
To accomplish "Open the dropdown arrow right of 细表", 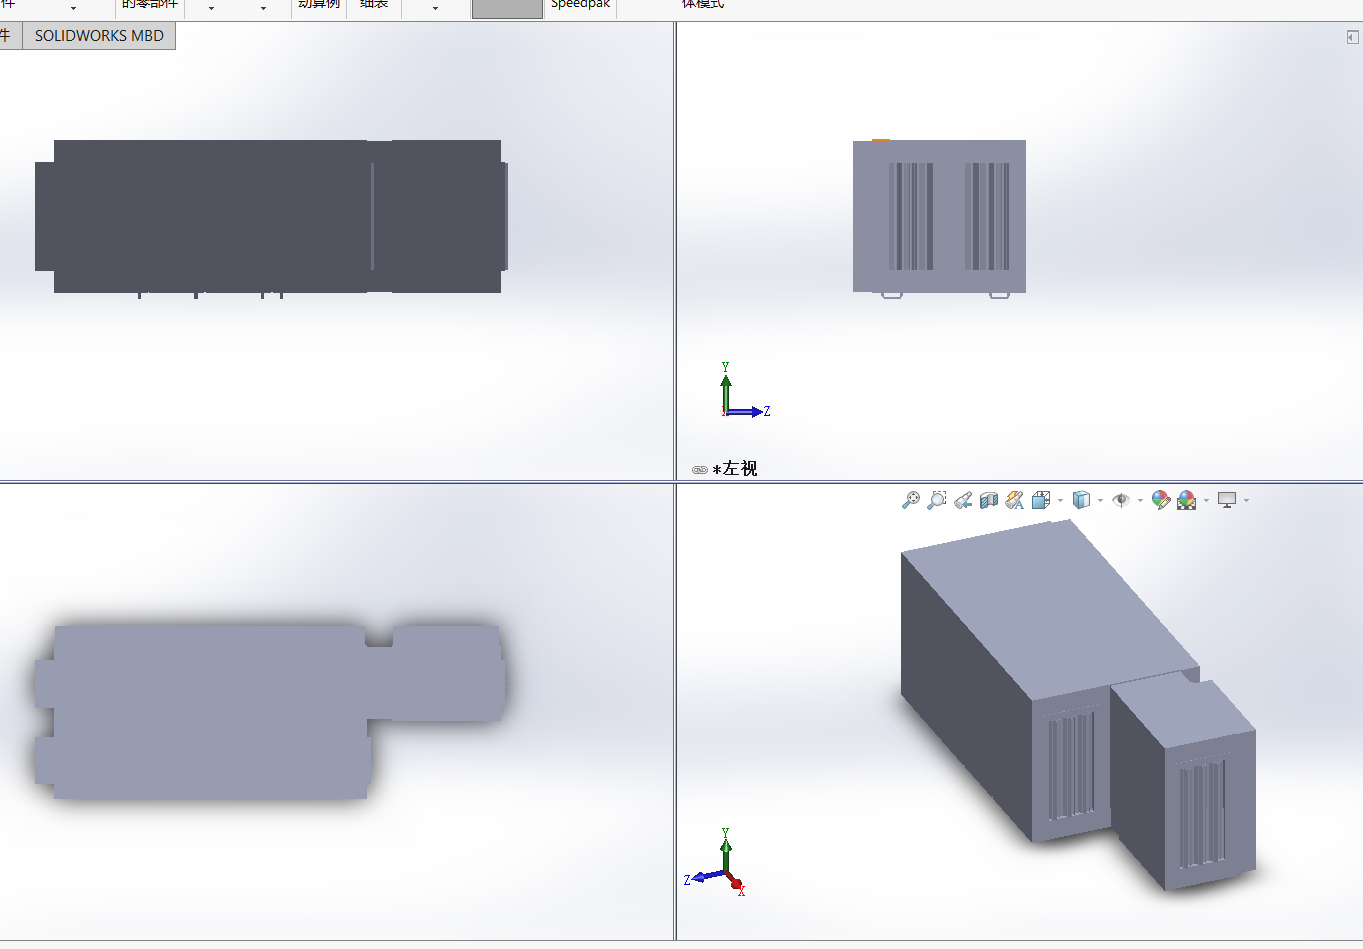I will [x=435, y=8].
